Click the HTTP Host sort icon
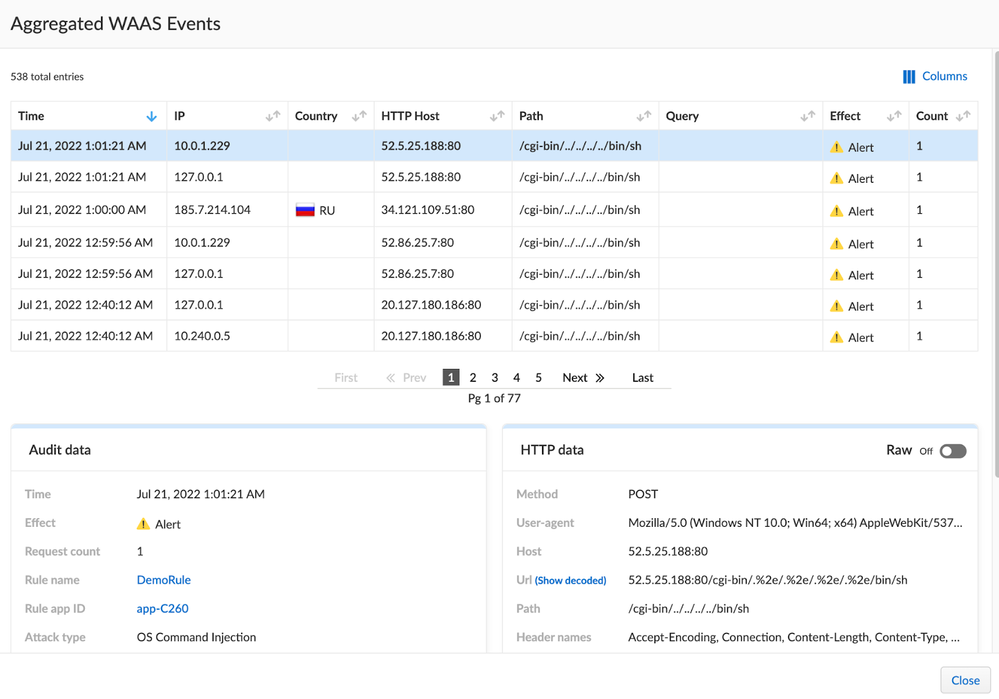The image size is (999, 699). pos(497,117)
